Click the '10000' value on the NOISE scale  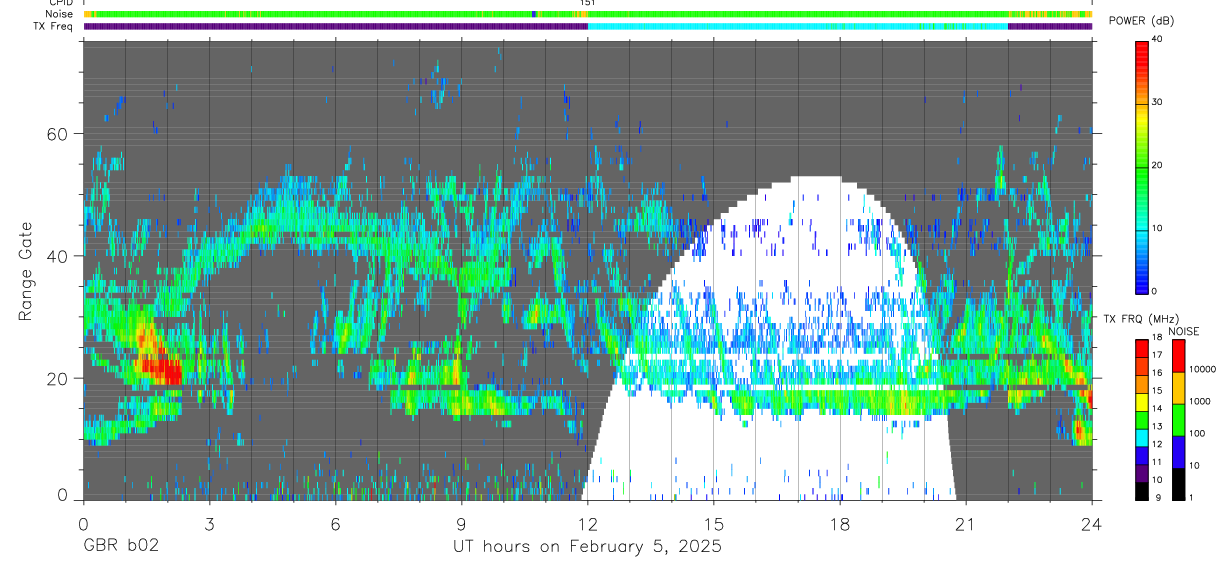point(1203,370)
